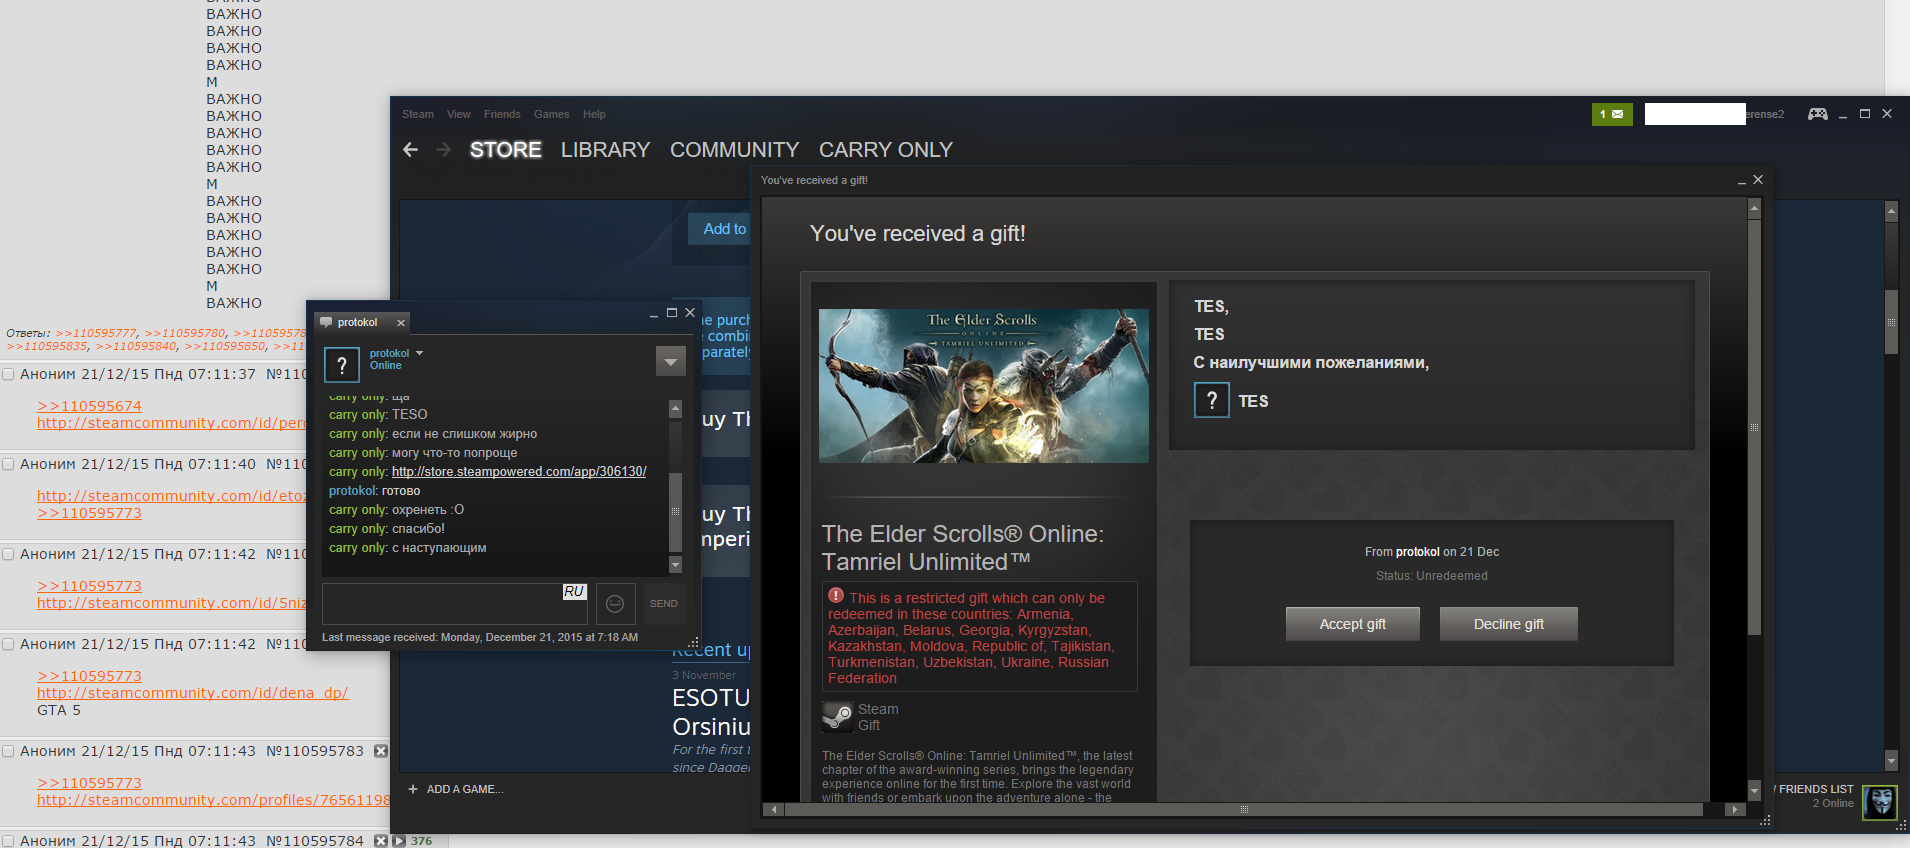The image size is (1910, 848).
Task: Select the STORE section
Action: click(x=506, y=150)
